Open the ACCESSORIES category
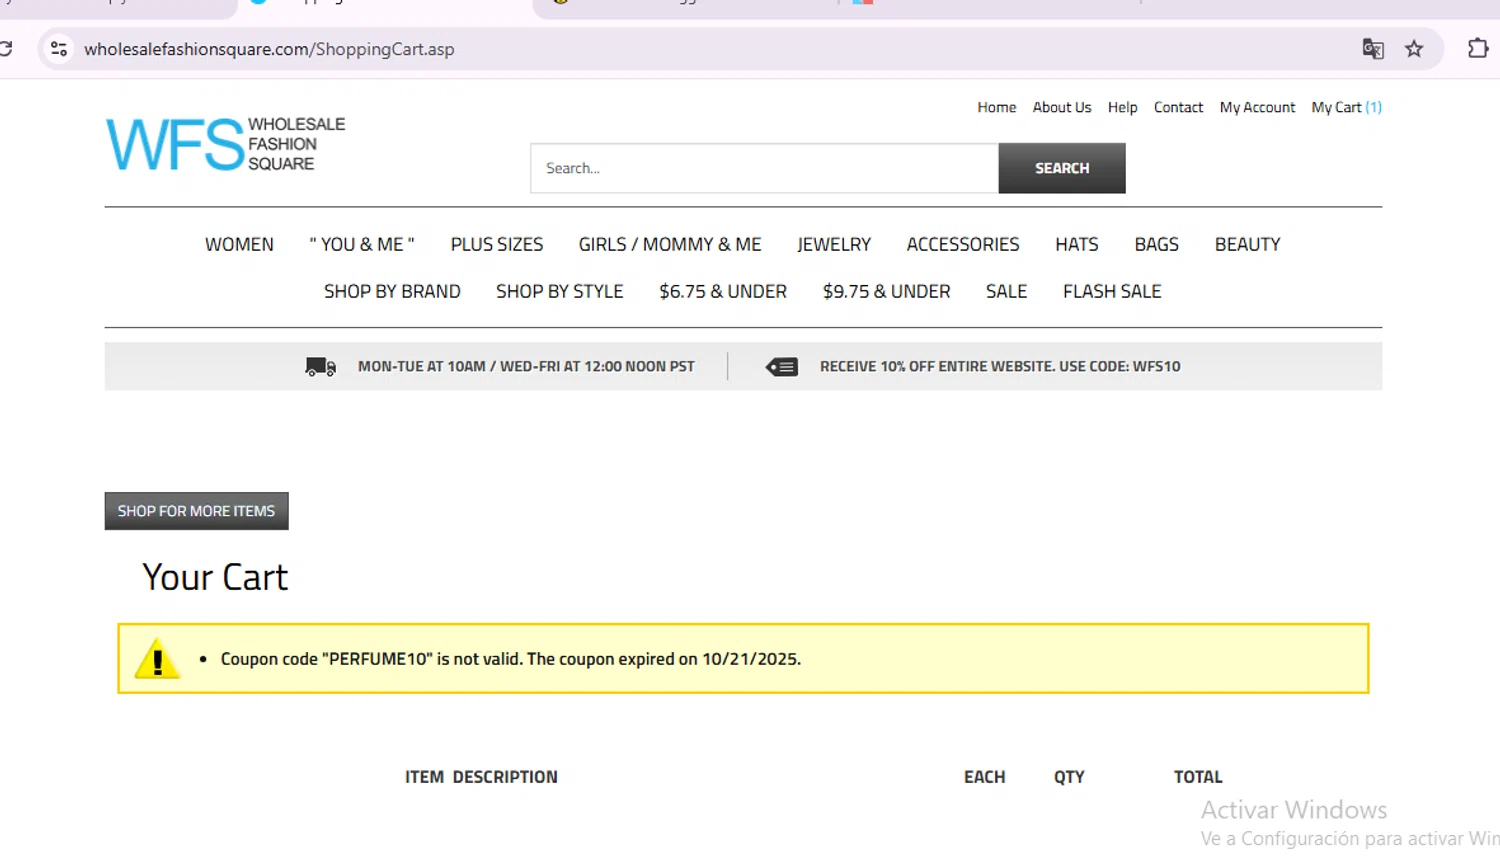The image size is (1500, 866). click(x=963, y=244)
